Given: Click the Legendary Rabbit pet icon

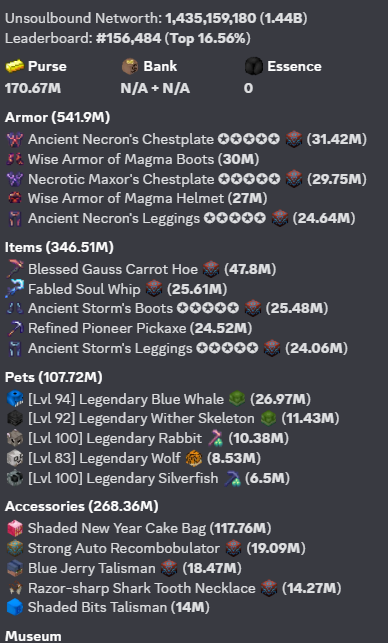Looking at the screenshot, I should pyautogui.click(x=15, y=438).
